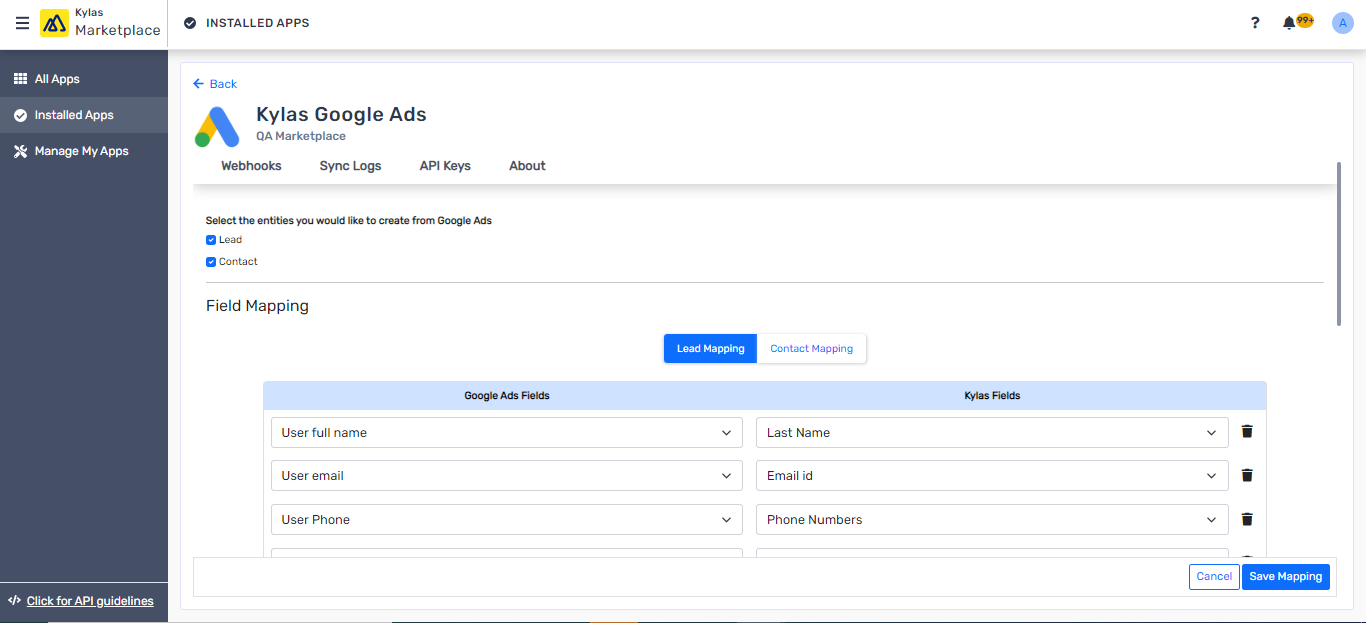Open the help question mark icon
This screenshot has height=623, width=1366.
1255,23
